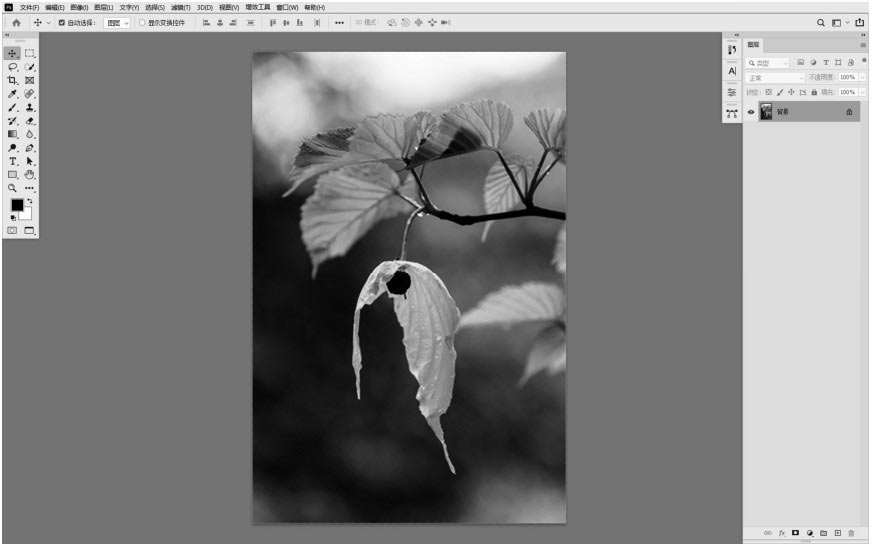The image size is (872, 544).
Task: Toggle the type layer filter icon
Action: (x=826, y=63)
